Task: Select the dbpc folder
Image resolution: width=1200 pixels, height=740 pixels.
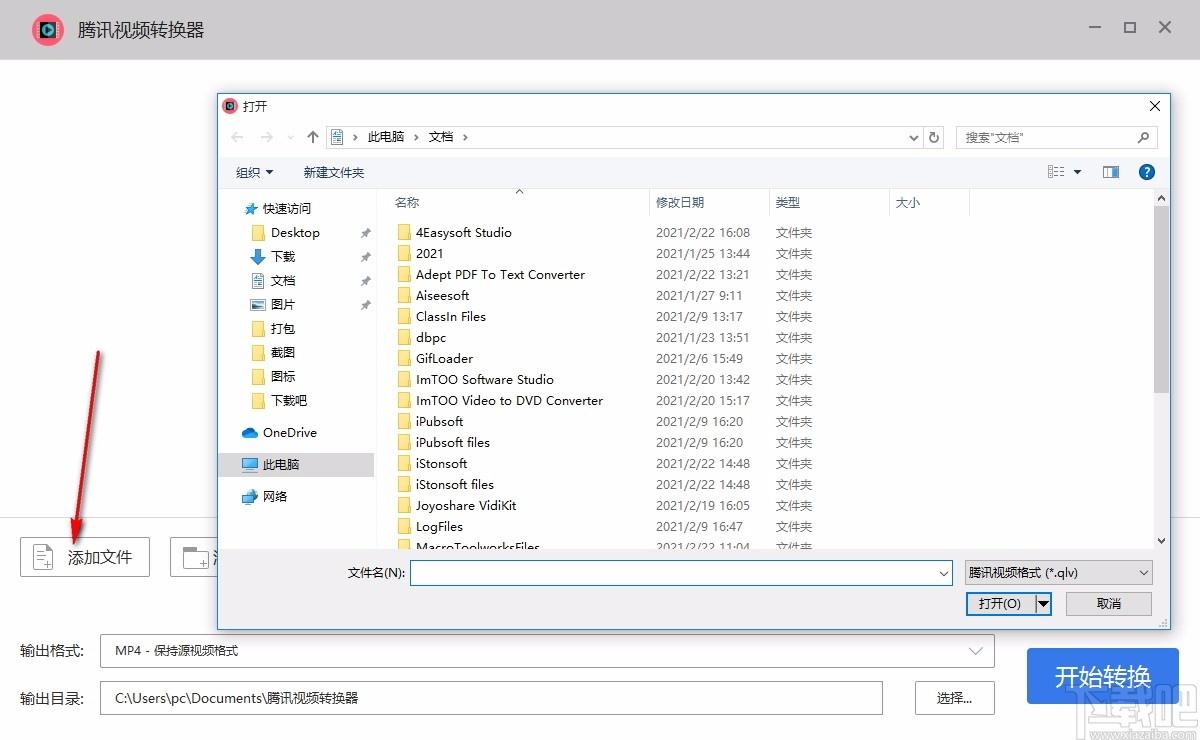Action: (430, 337)
